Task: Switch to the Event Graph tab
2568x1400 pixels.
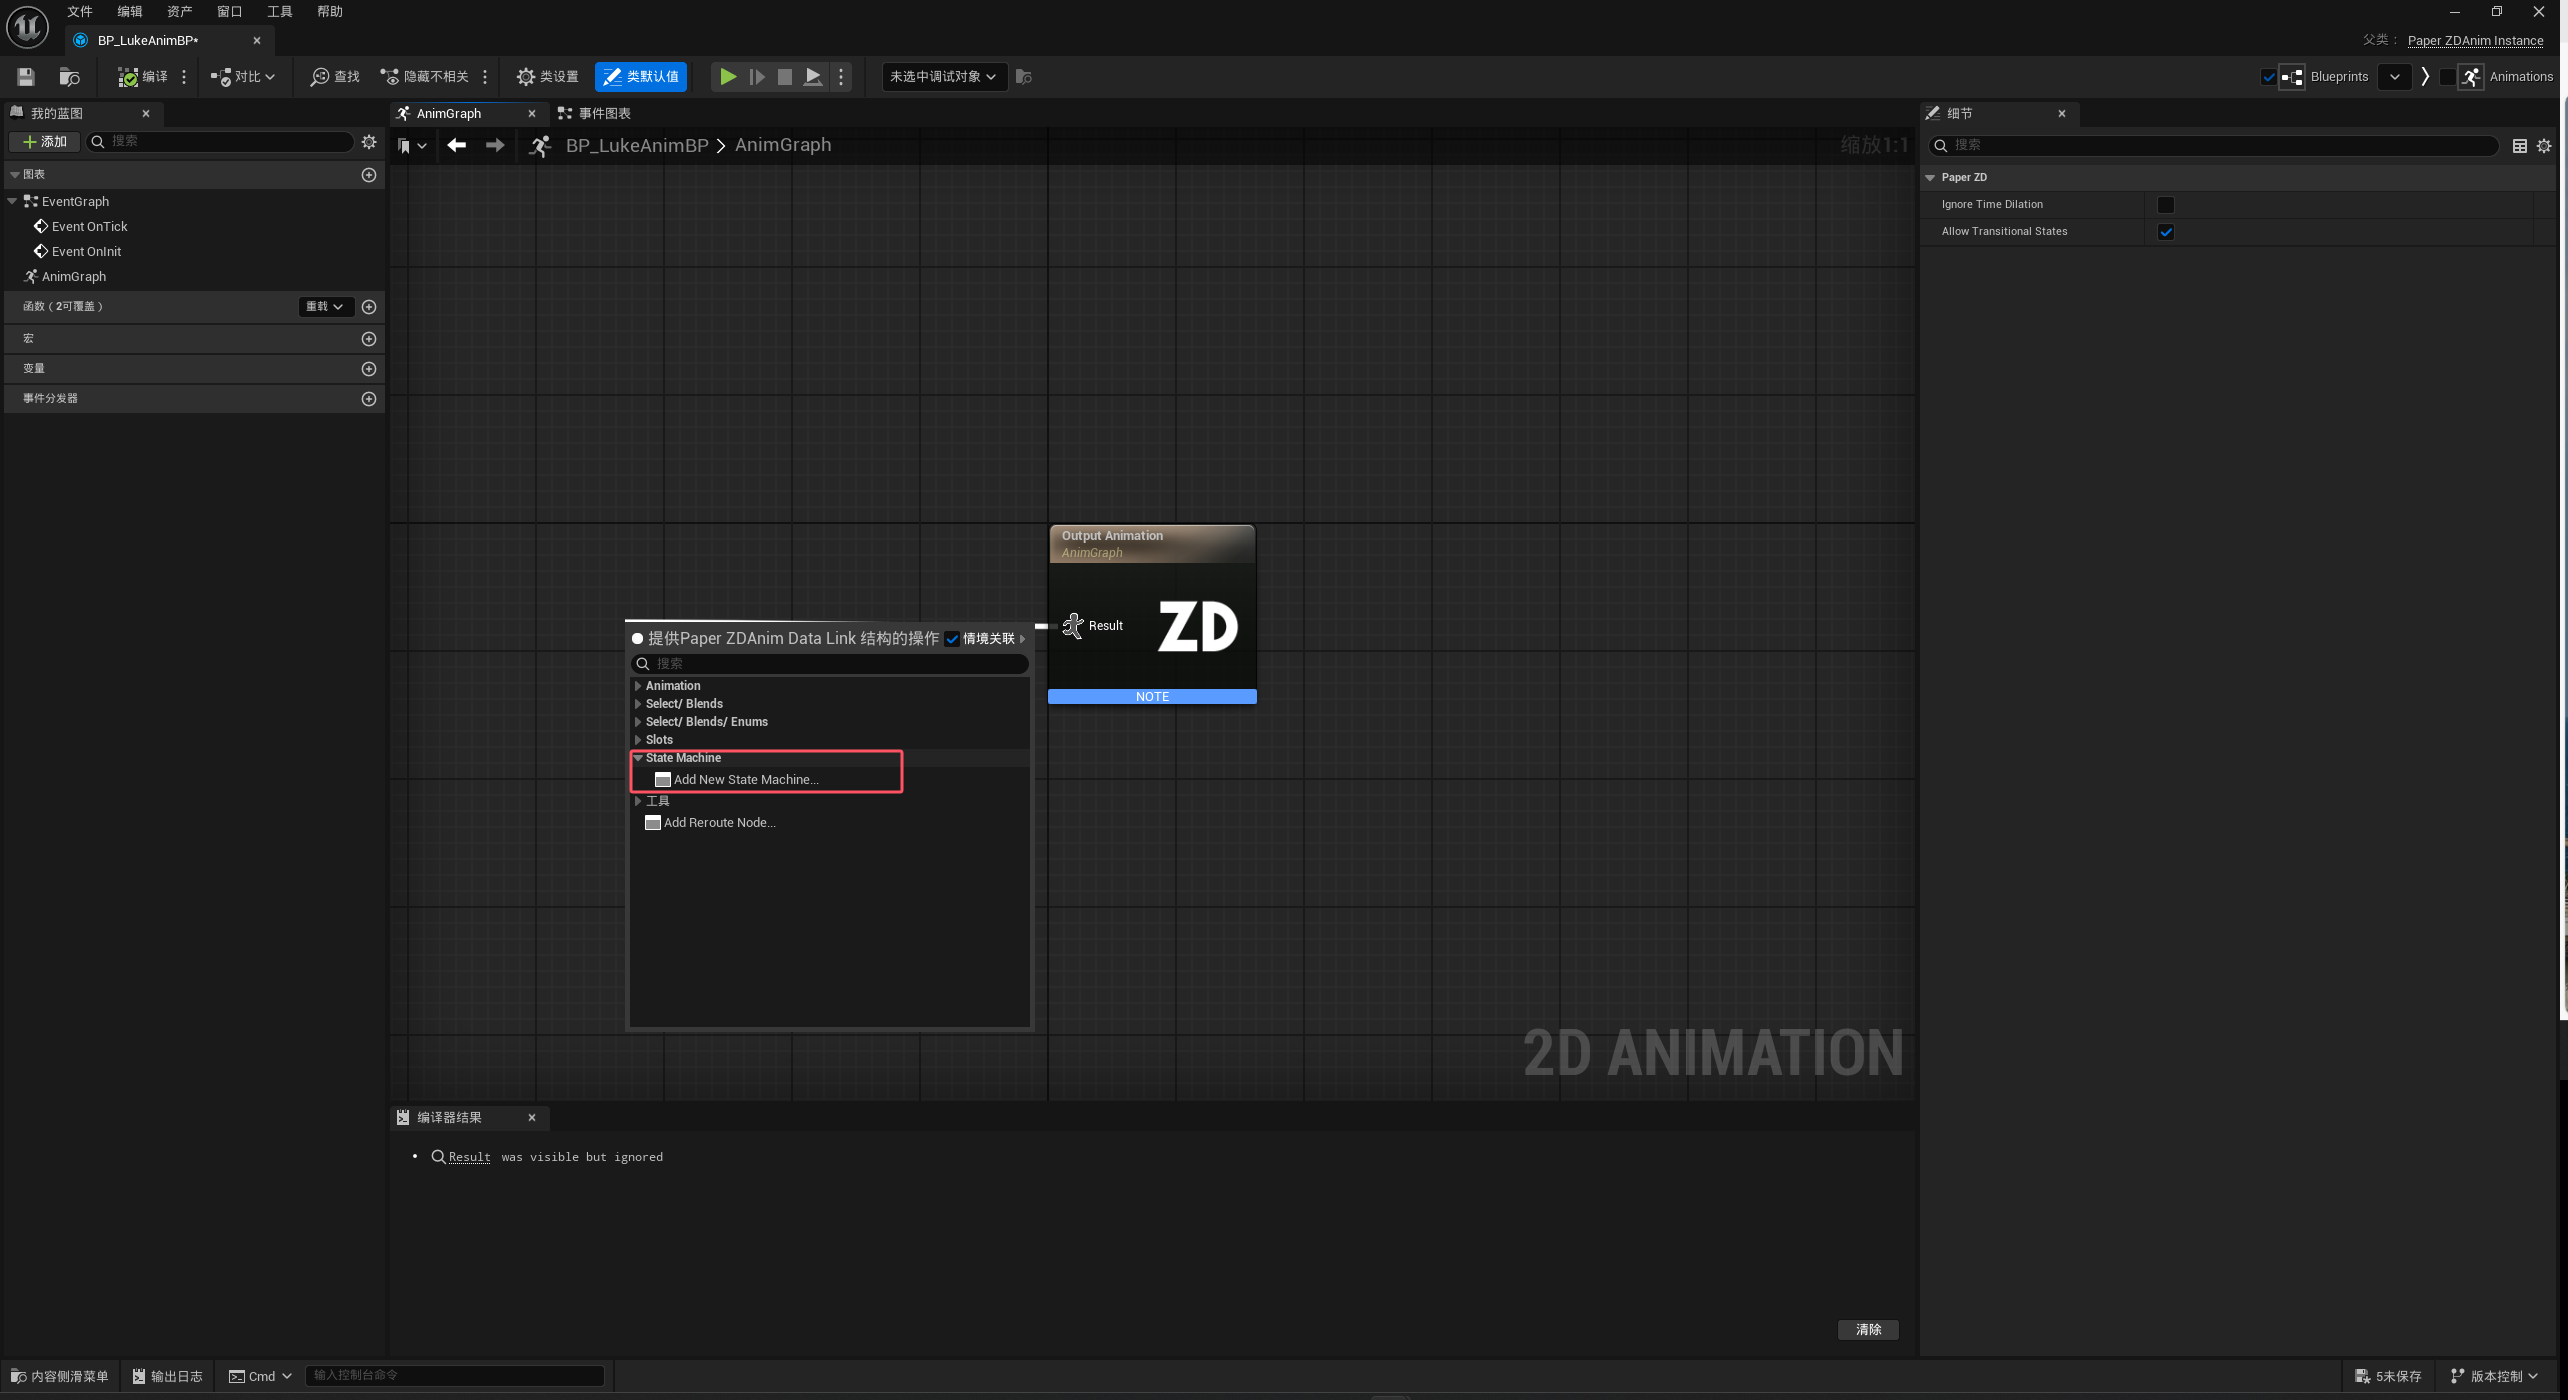Action: [604, 114]
